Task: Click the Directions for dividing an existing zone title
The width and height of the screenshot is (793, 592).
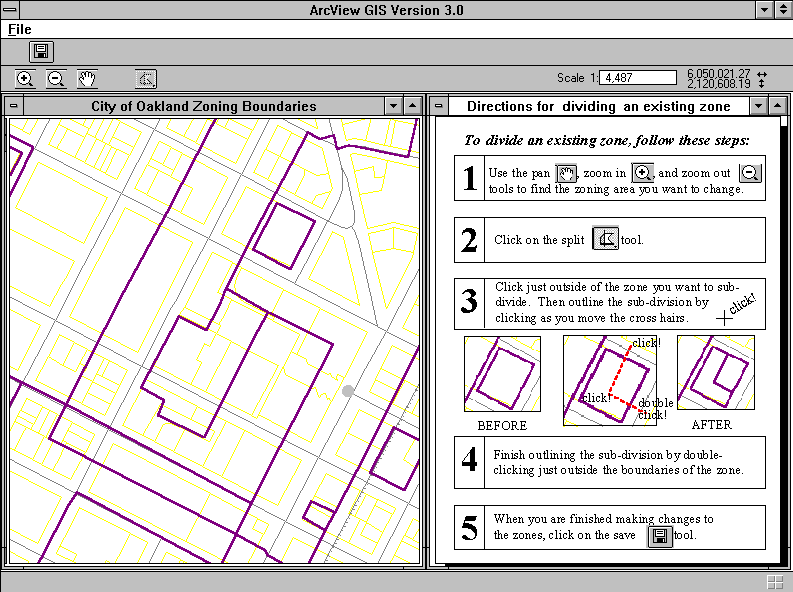Action: tap(598, 106)
